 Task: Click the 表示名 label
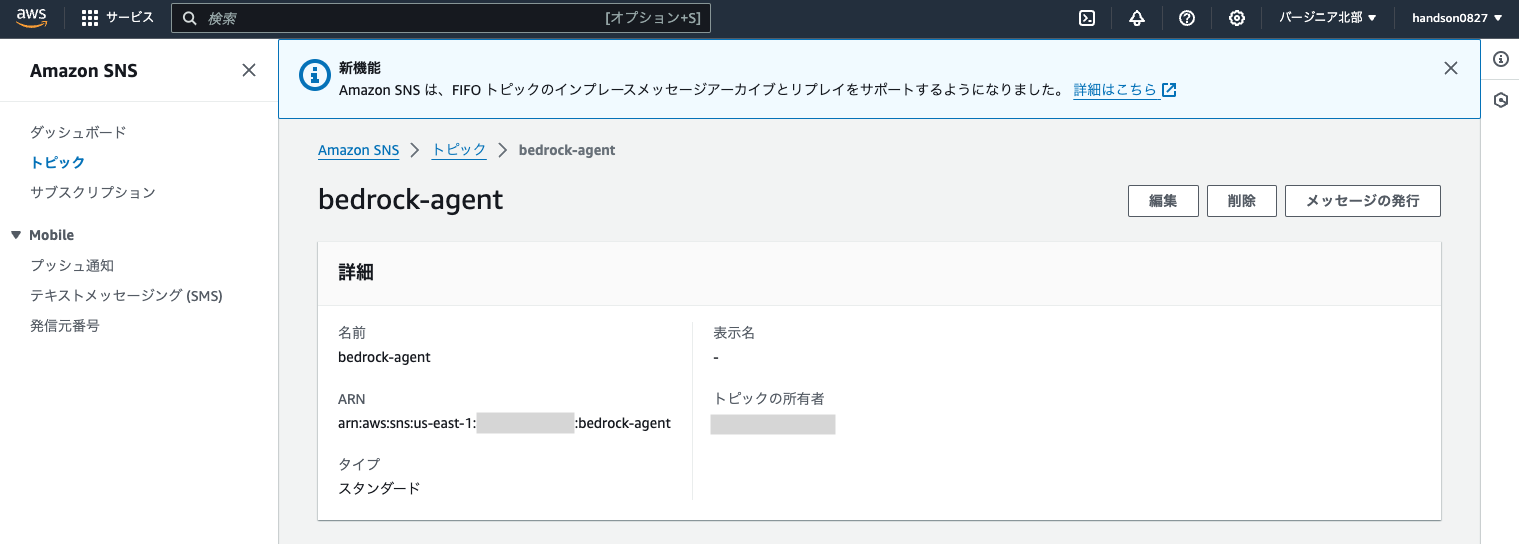coord(734,333)
